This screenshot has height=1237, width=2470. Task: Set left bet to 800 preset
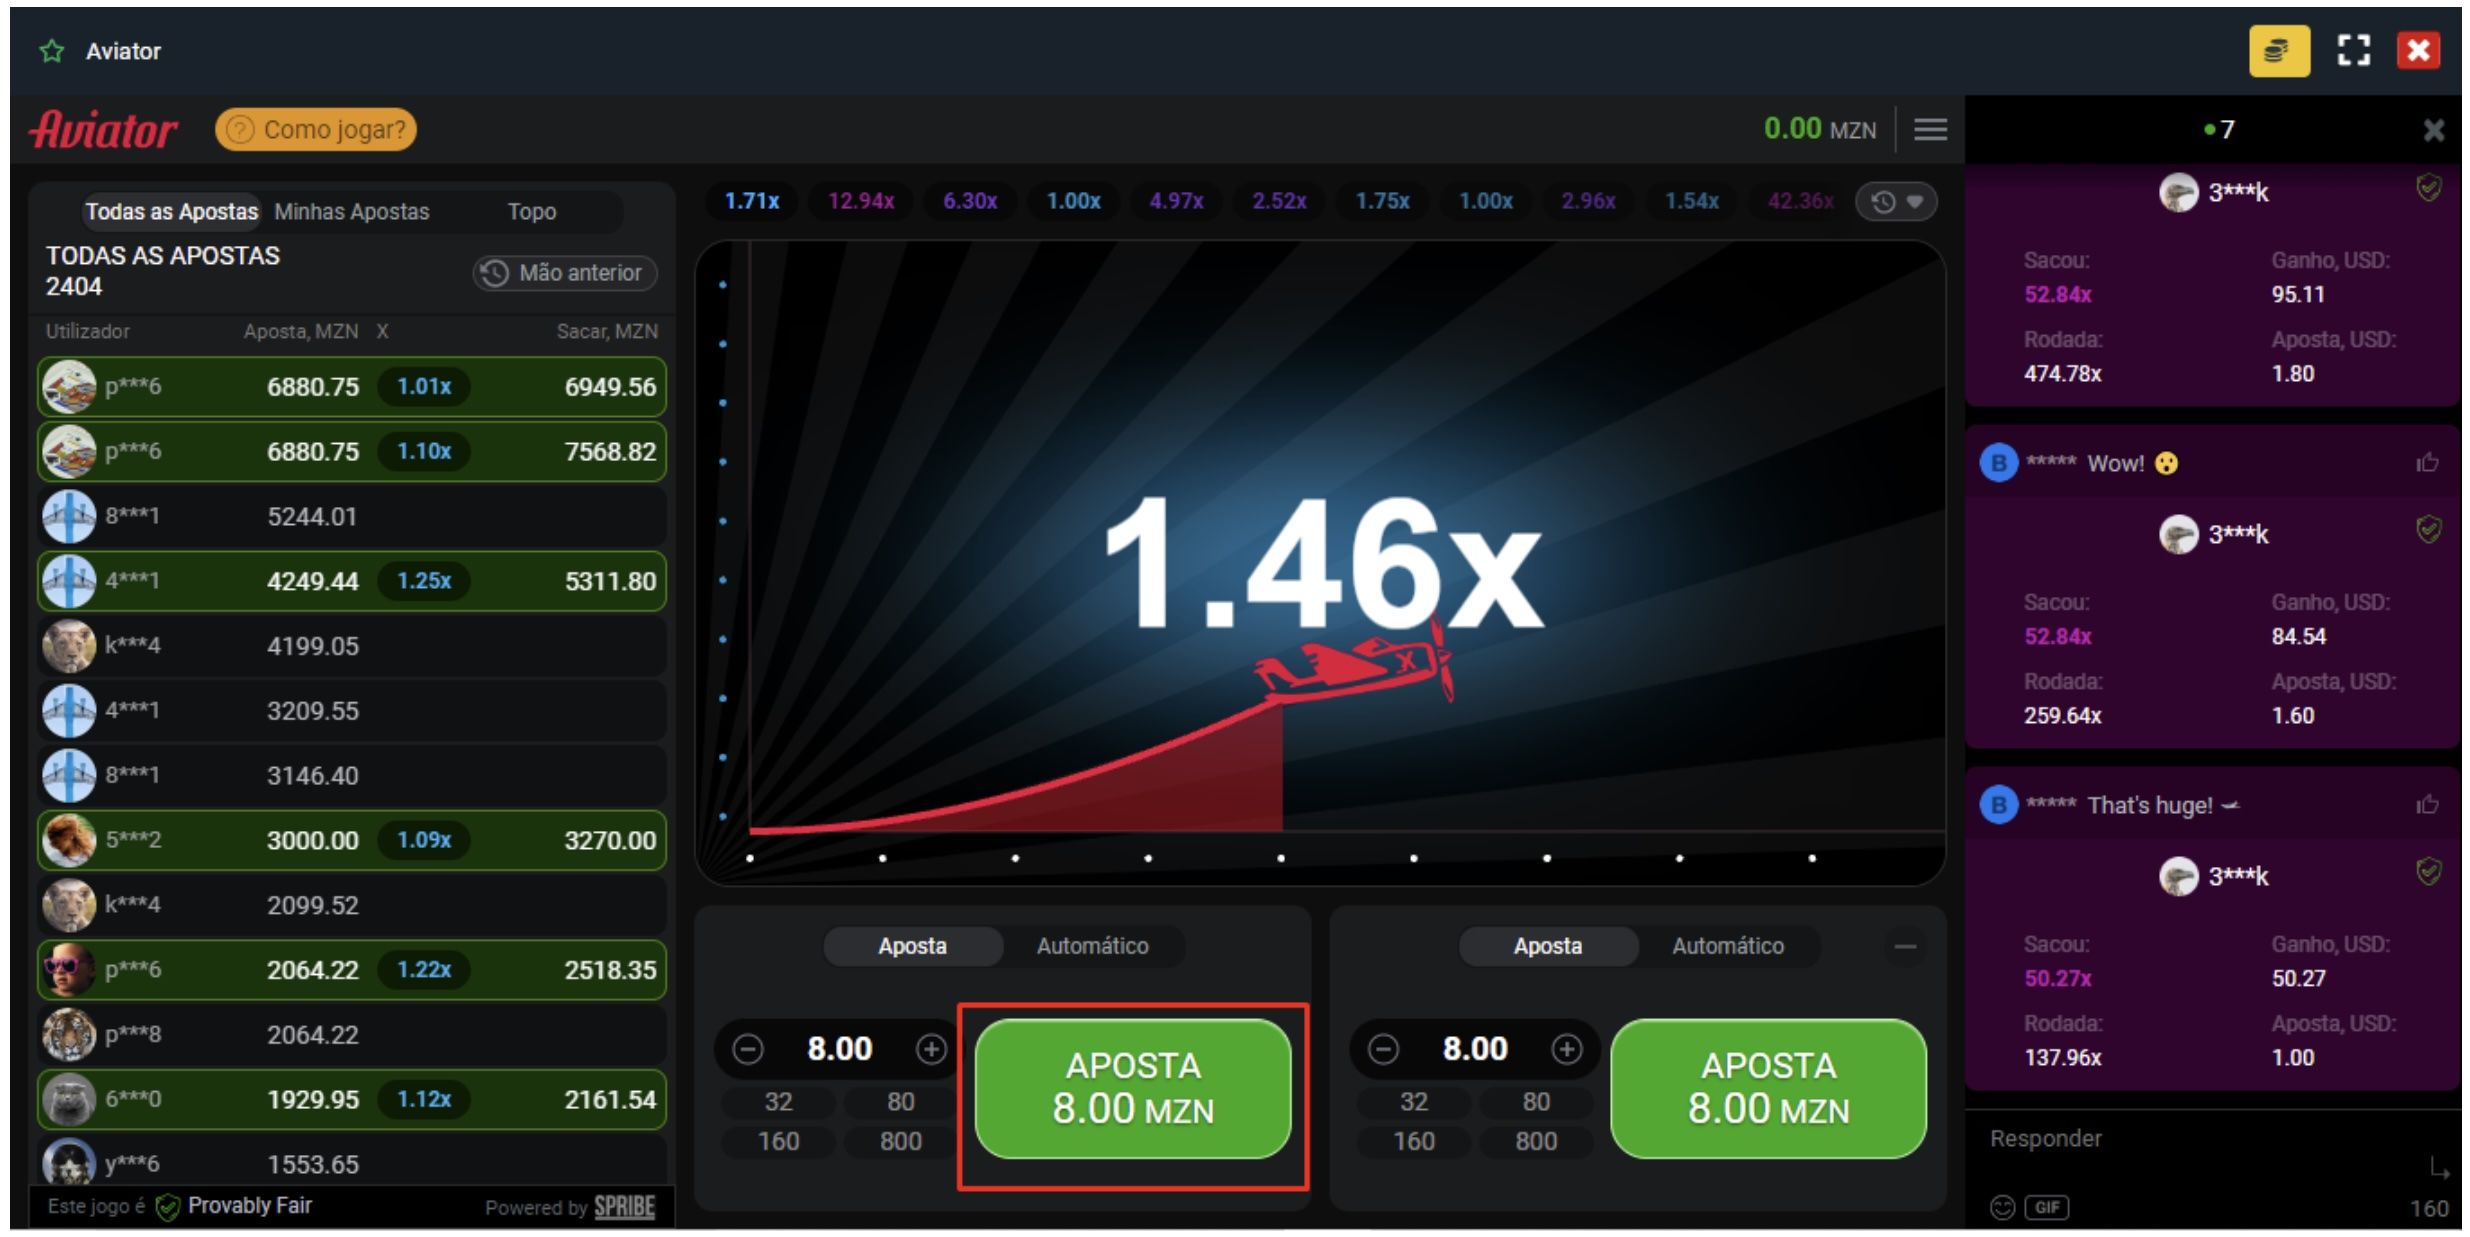coord(900,1141)
